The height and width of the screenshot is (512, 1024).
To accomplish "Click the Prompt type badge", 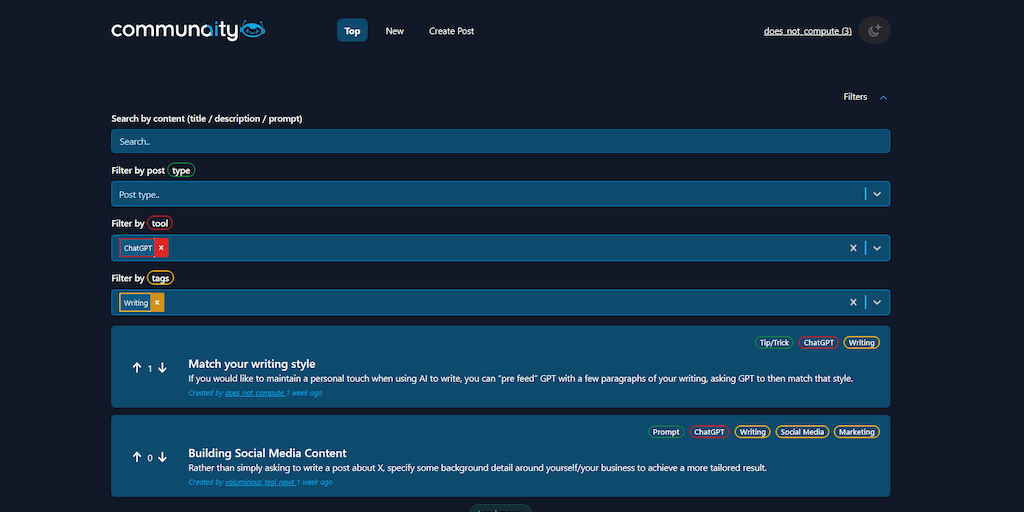I will coord(666,432).
